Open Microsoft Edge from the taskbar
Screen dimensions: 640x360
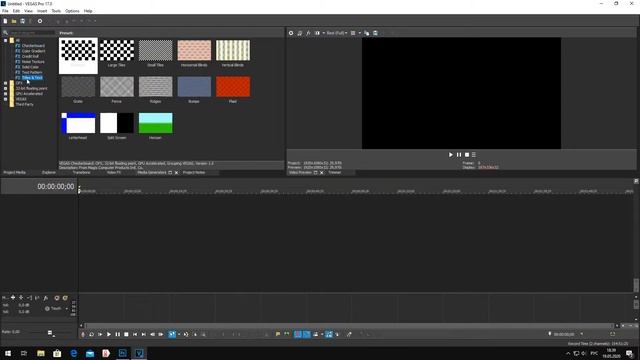tap(74, 353)
